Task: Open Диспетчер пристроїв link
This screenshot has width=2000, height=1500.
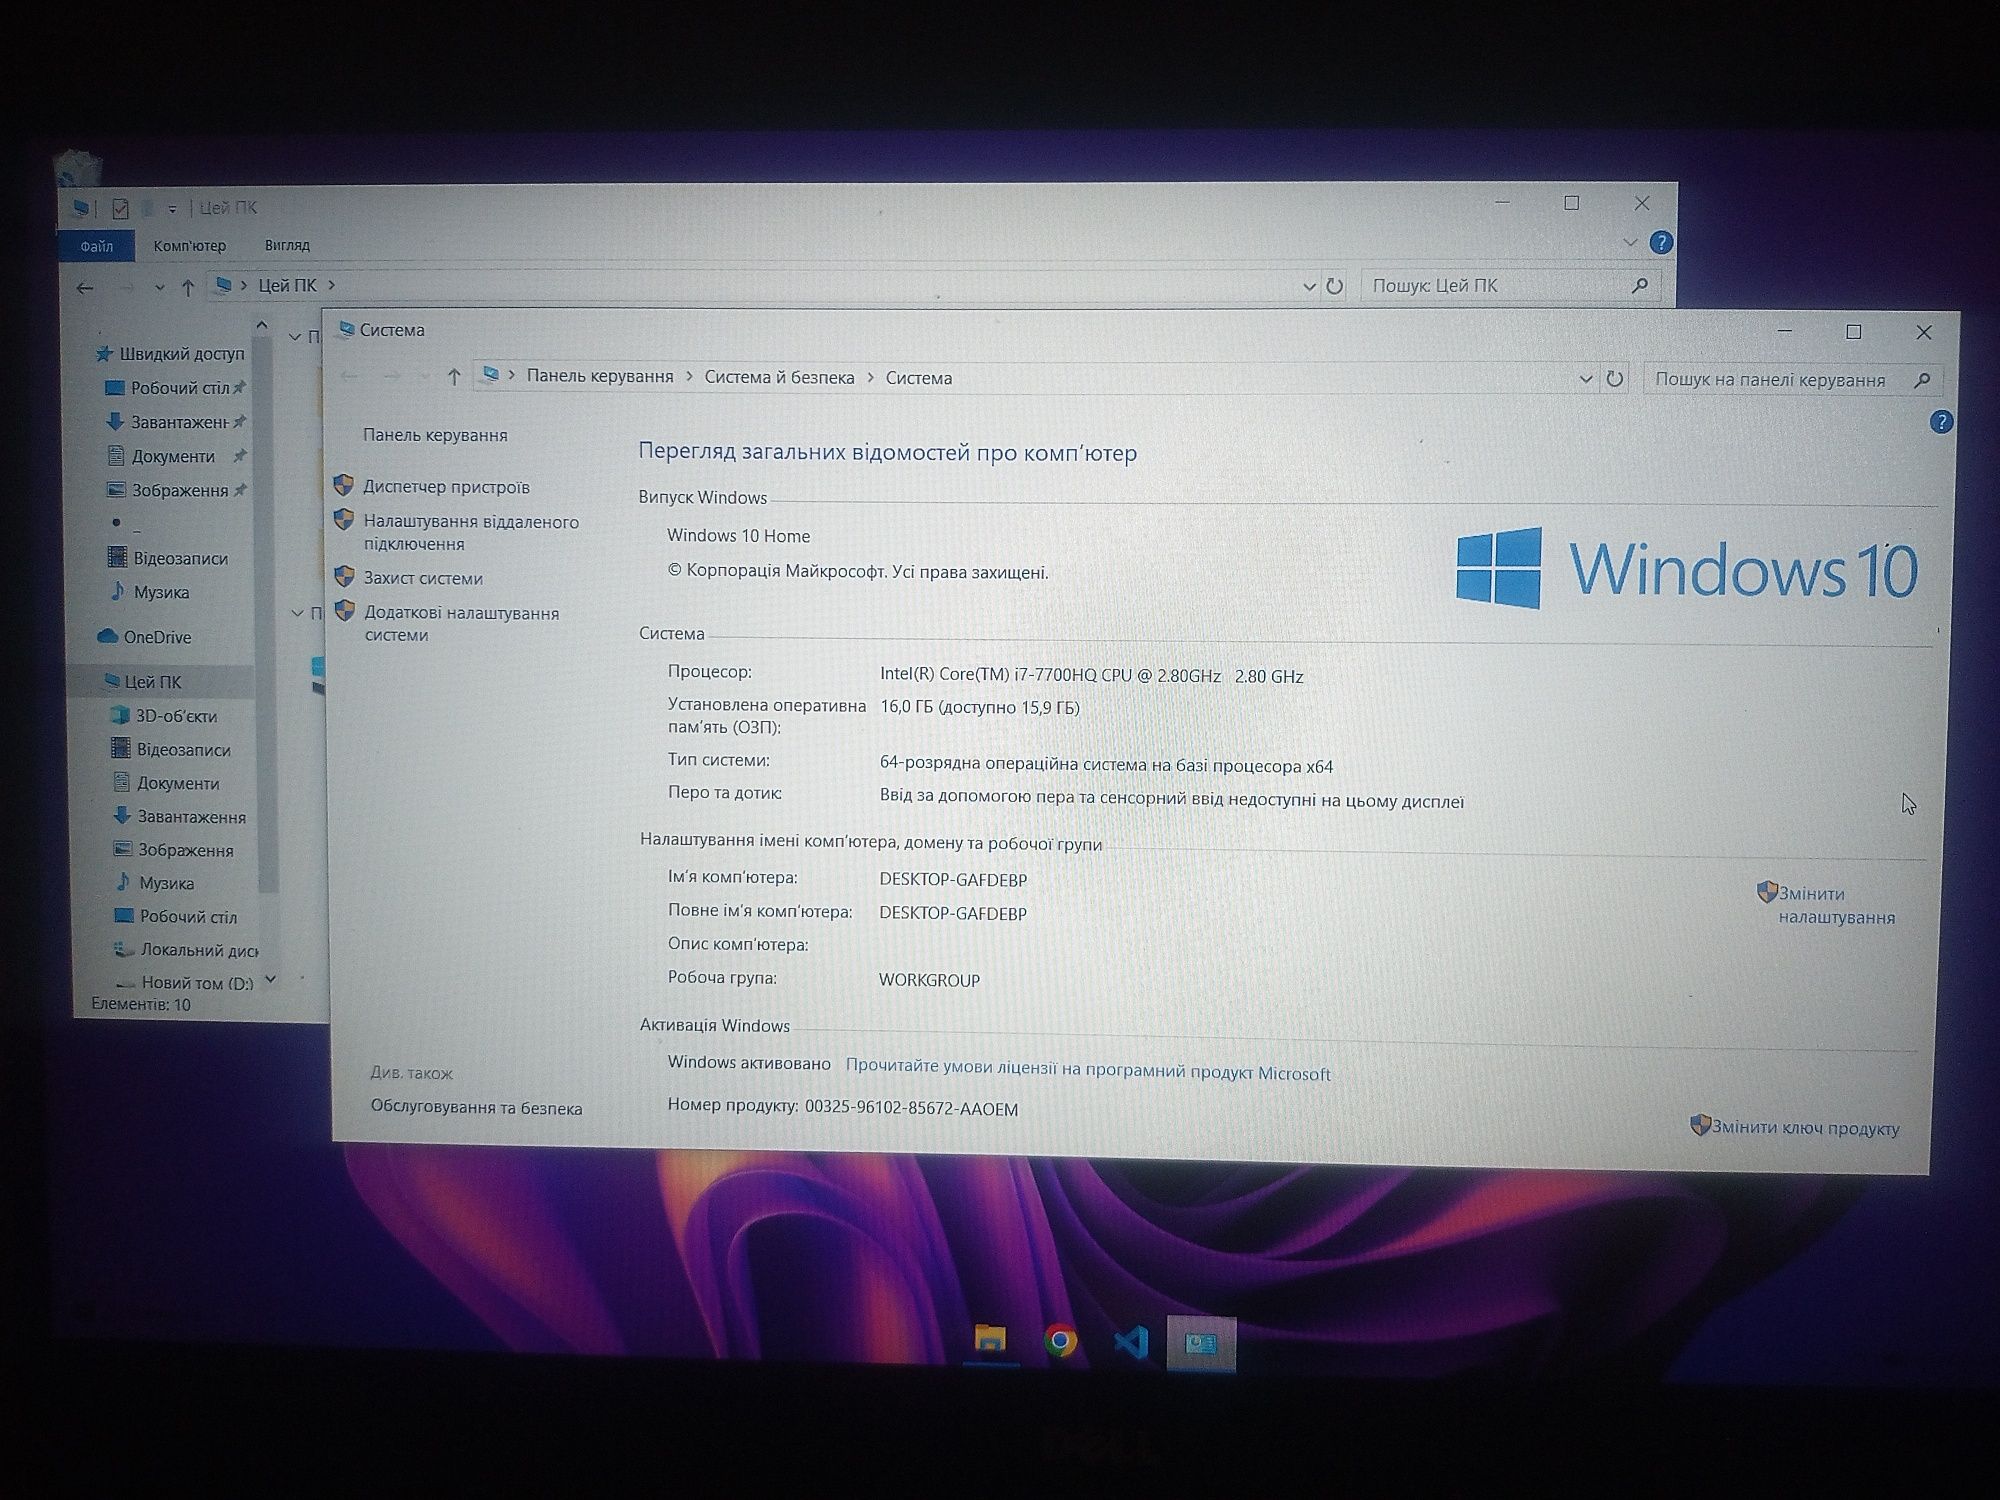Action: pos(446,487)
